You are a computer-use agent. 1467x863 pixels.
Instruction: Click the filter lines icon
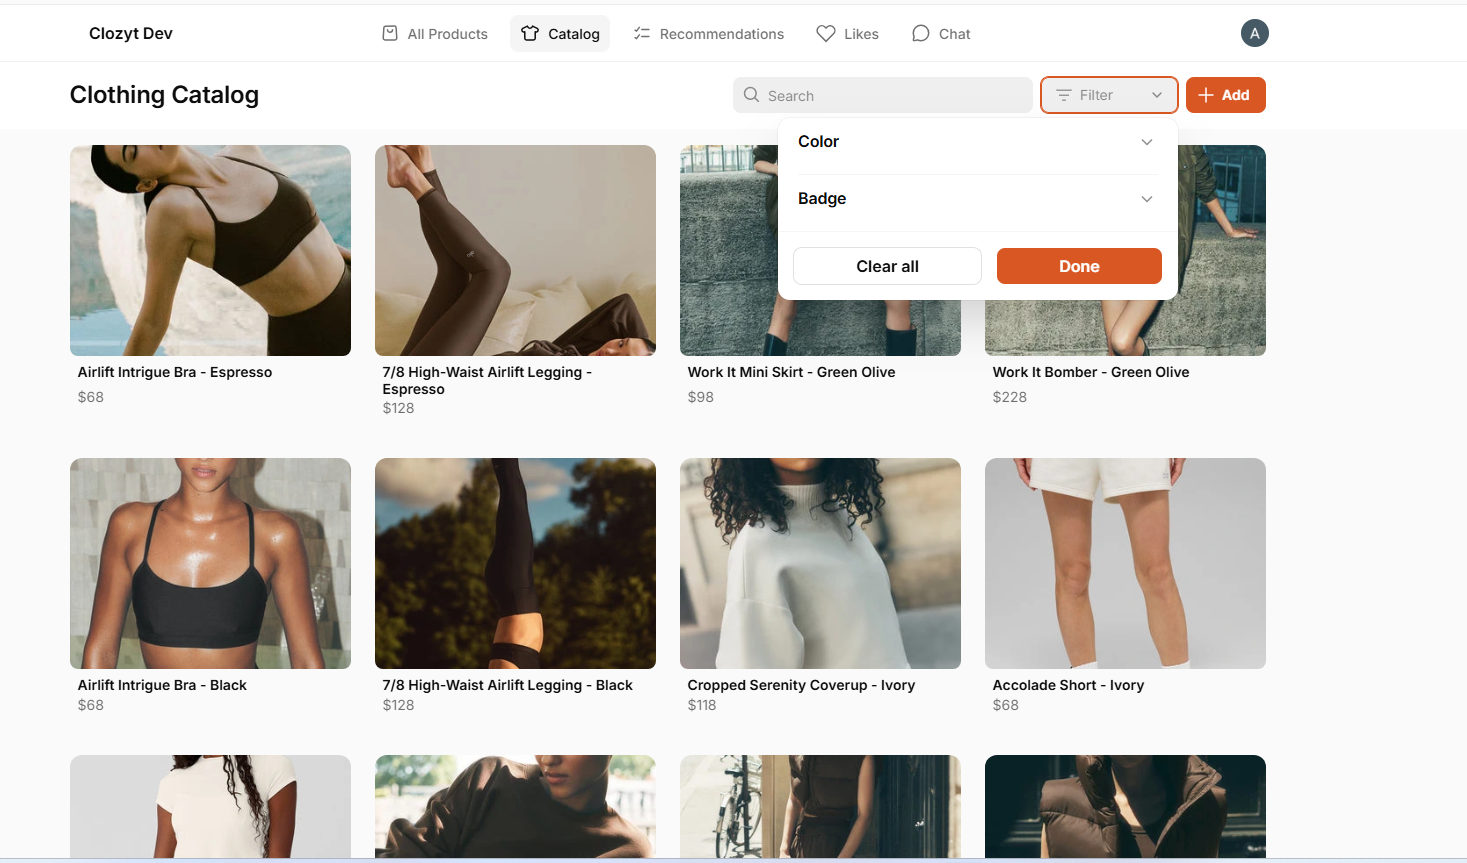pyautogui.click(x=1064, y=95)
